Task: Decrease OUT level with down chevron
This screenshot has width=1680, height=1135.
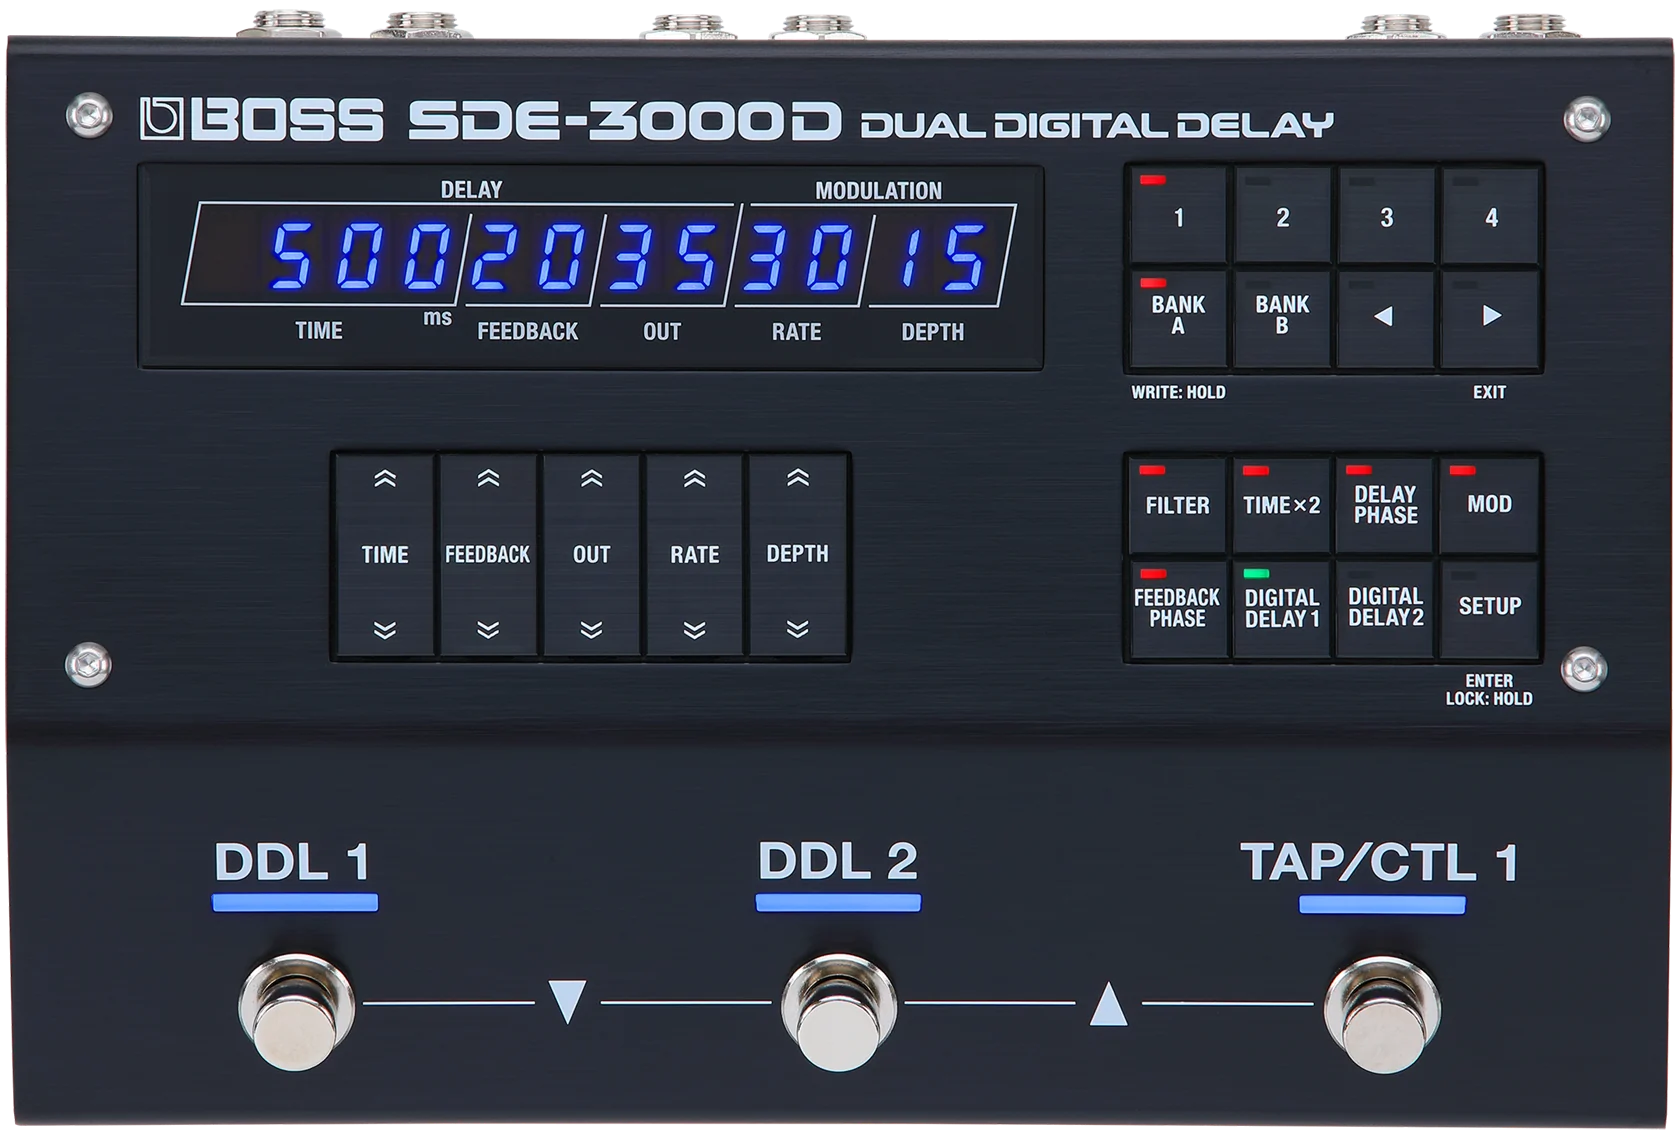Action: [x=592, y=630]
